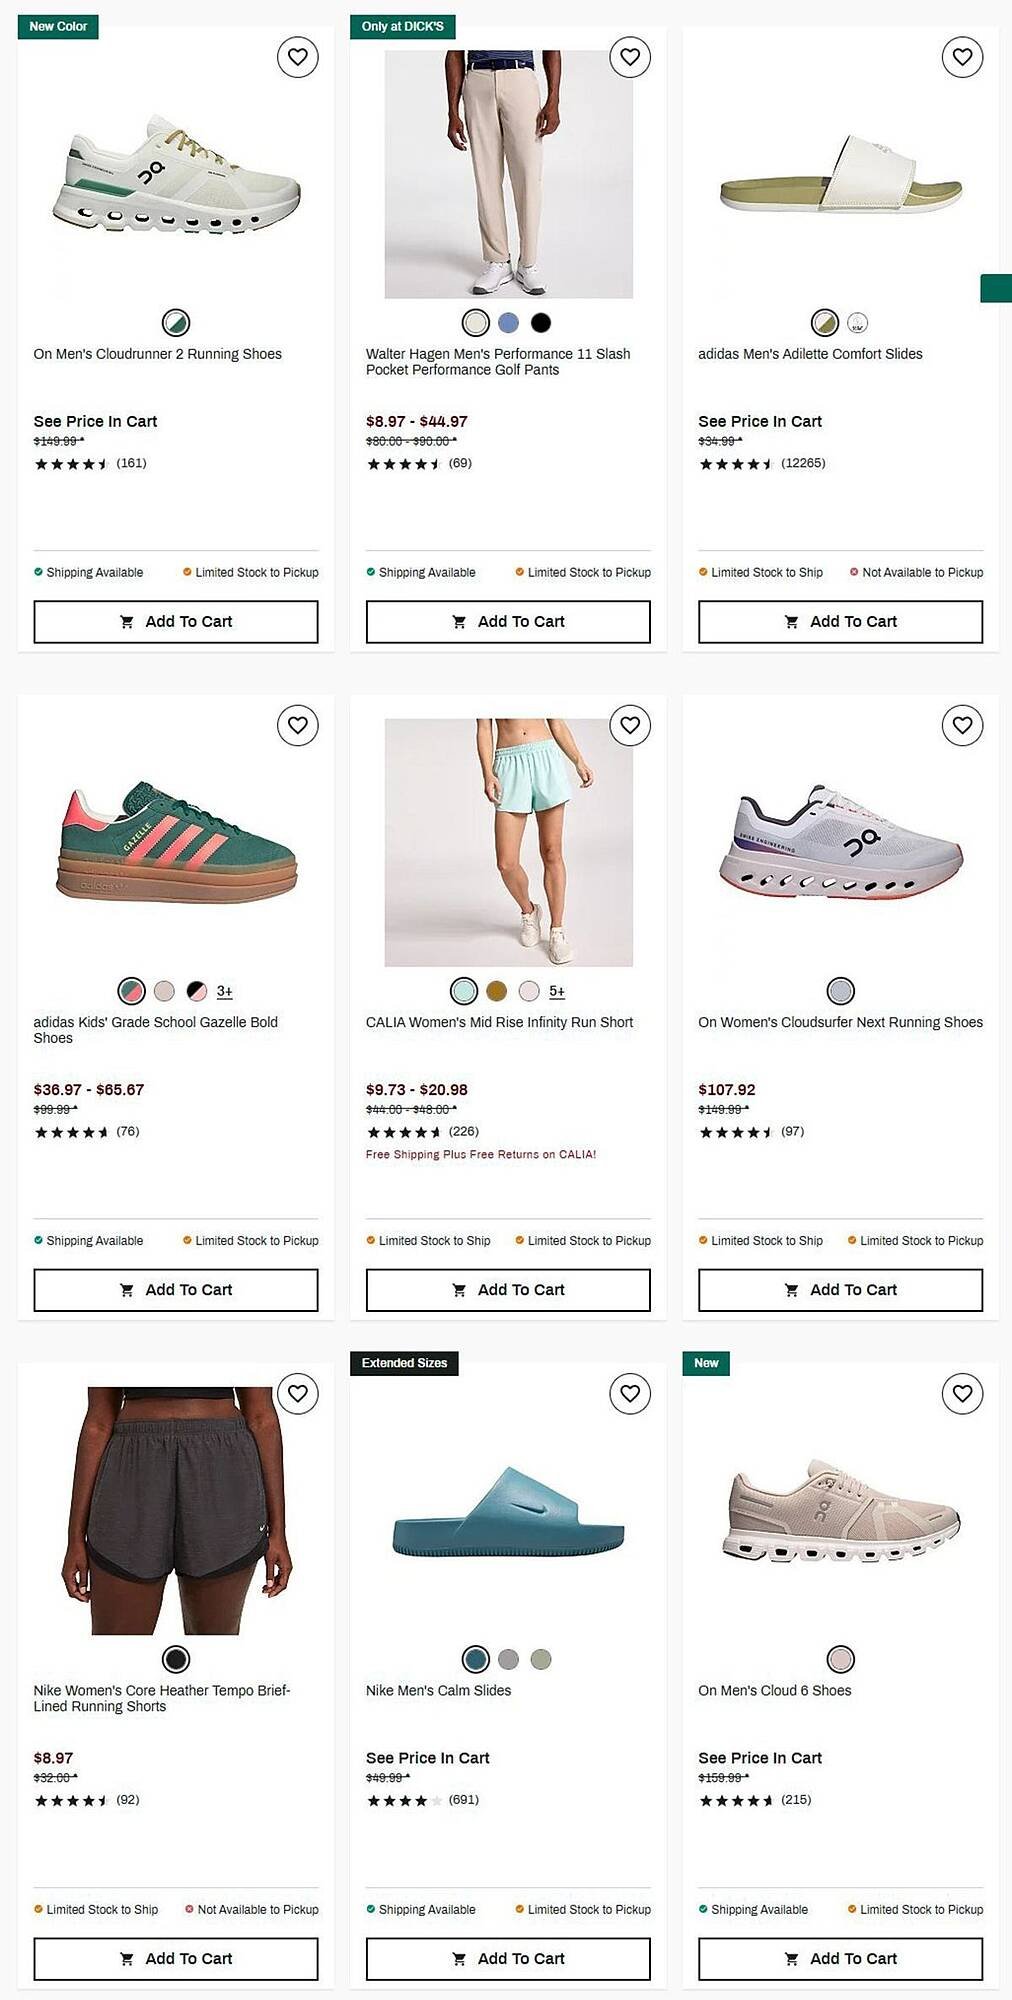Add On Men's Cloudrunner 2 to cart
1012x2000 pixels.
tap(176, 621)
